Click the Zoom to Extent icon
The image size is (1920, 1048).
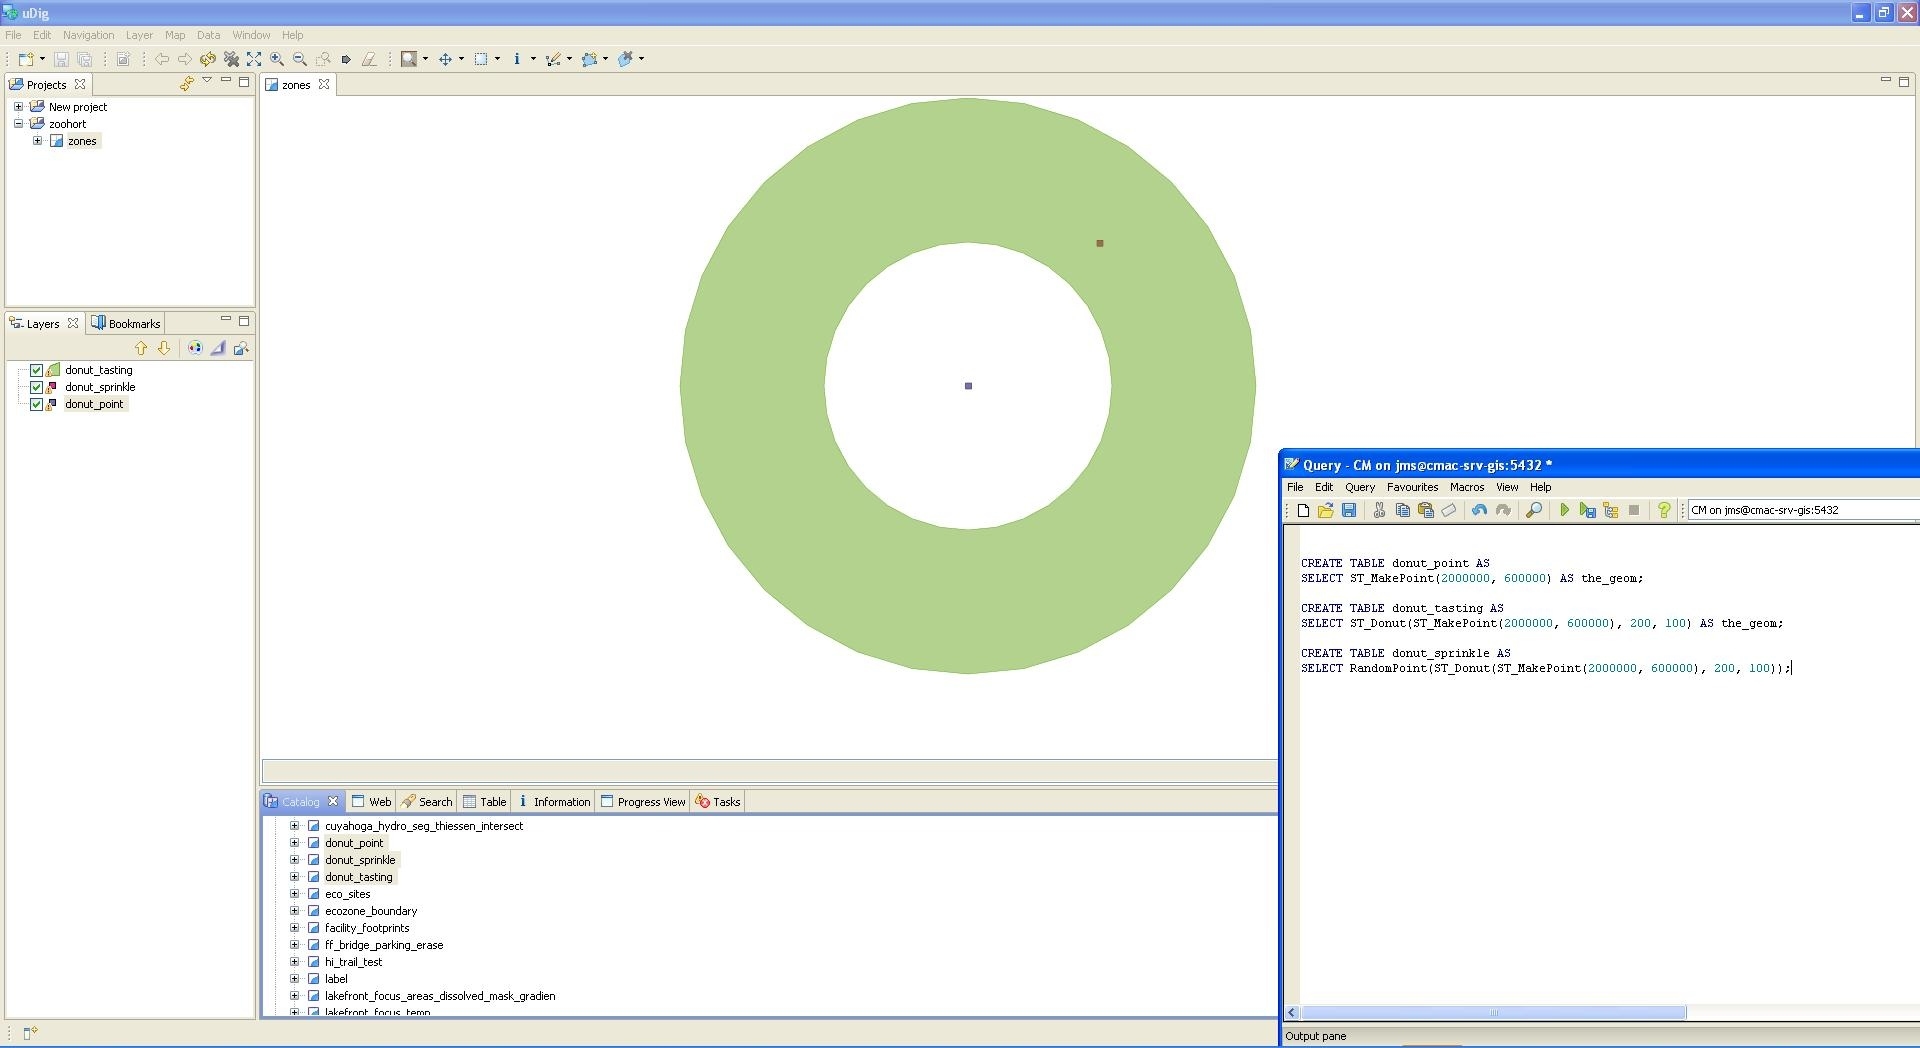(254, 59)
